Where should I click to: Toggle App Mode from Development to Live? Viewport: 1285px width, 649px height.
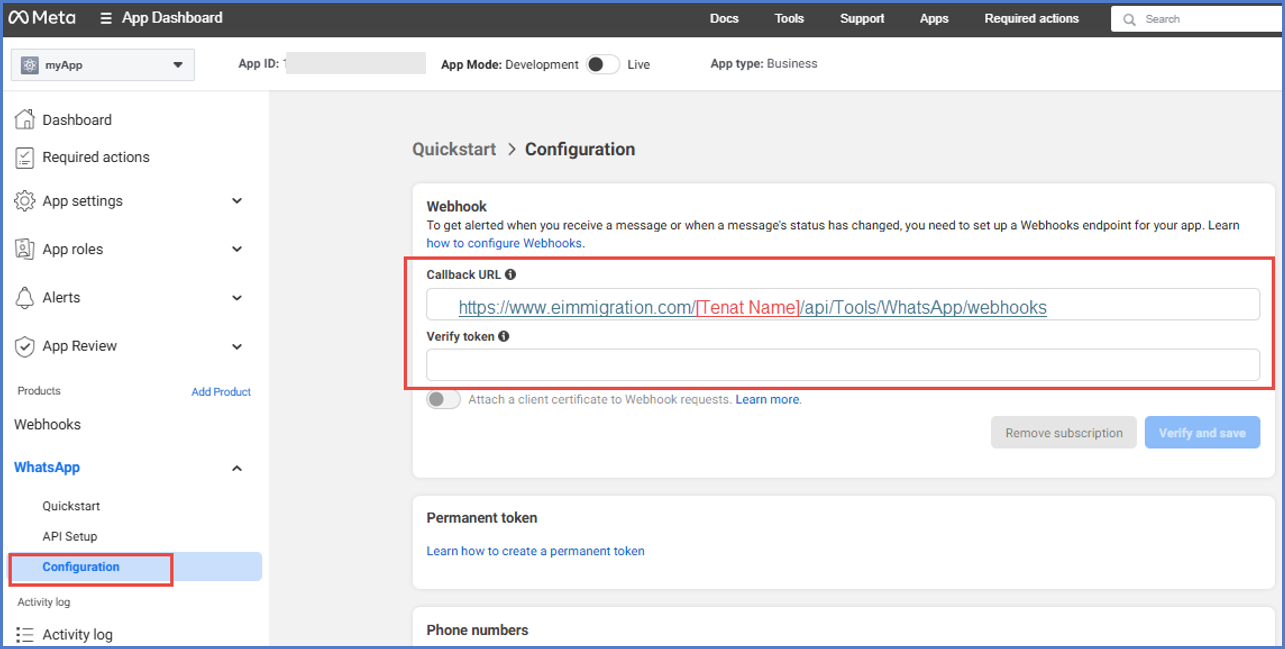click(602, 65)
